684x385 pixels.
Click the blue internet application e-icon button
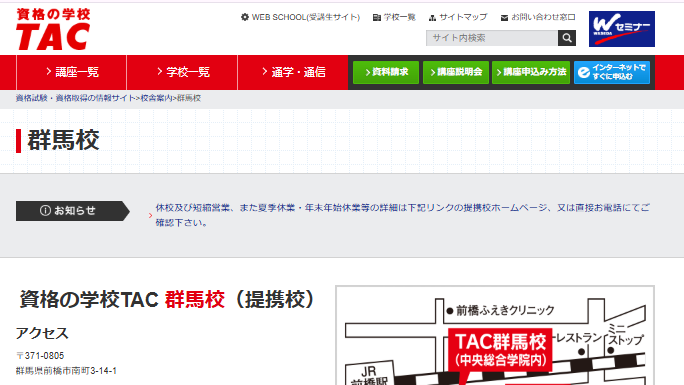612,72
